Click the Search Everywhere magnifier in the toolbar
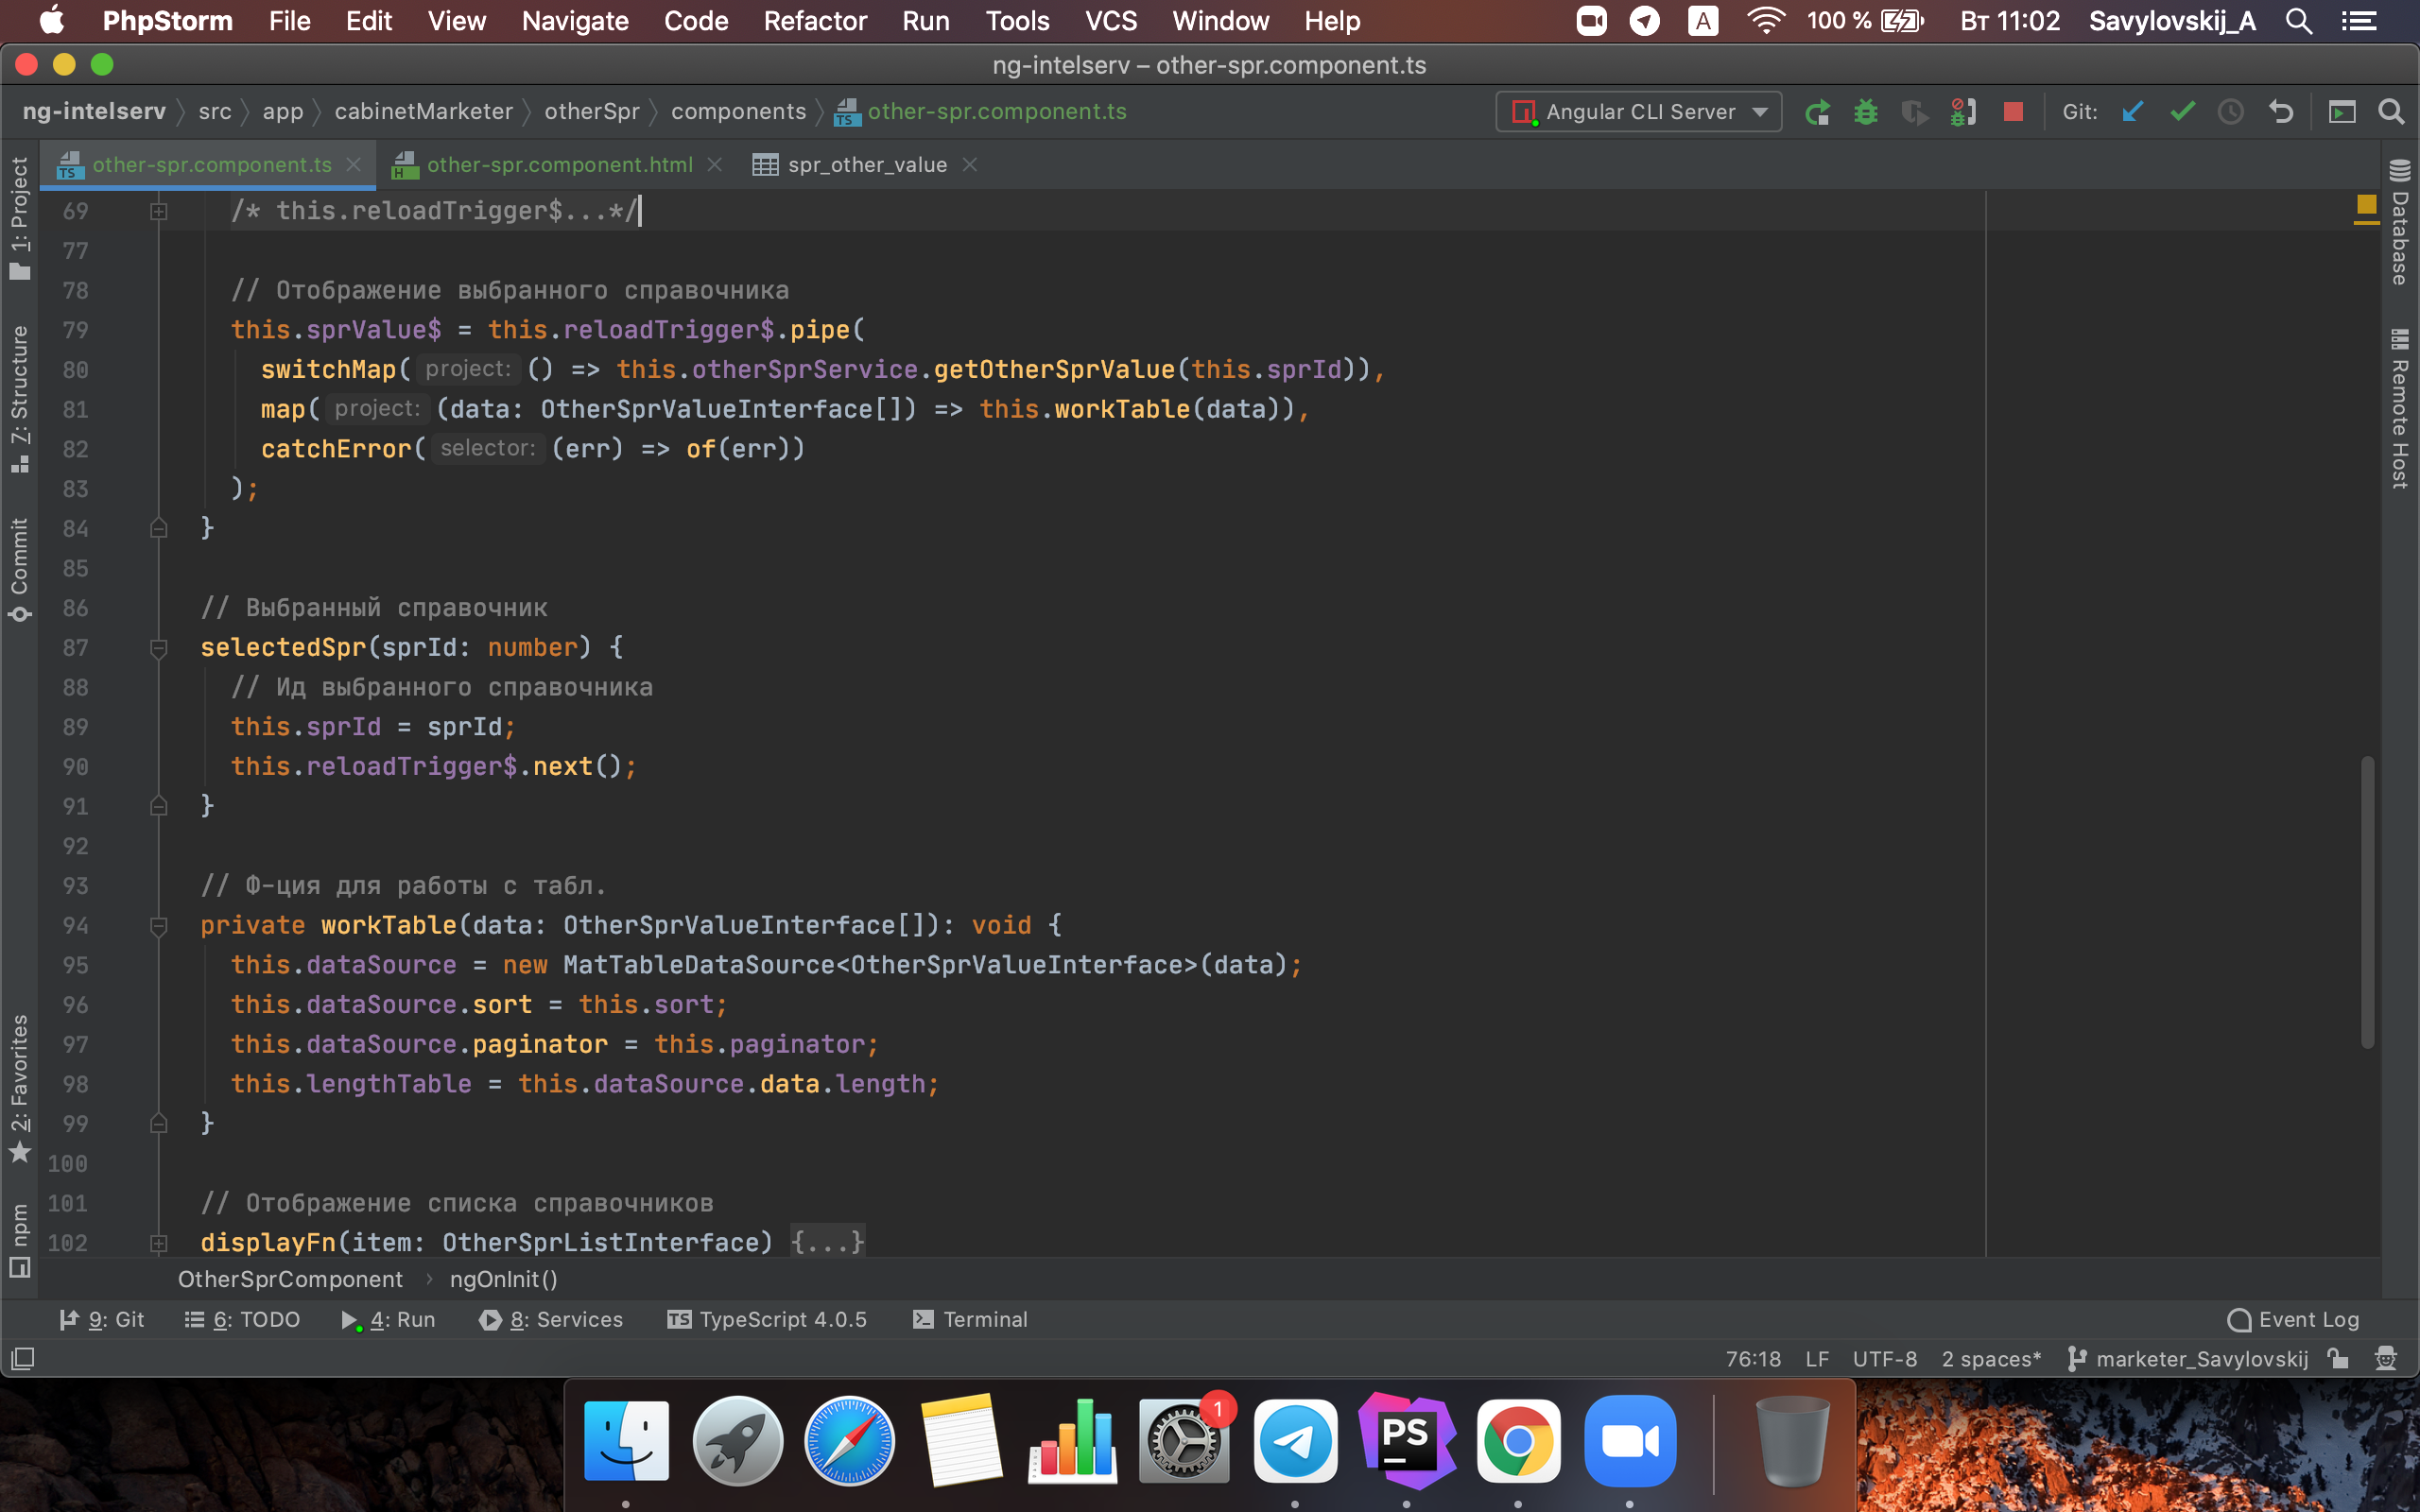 click(x=2391, y=112)
